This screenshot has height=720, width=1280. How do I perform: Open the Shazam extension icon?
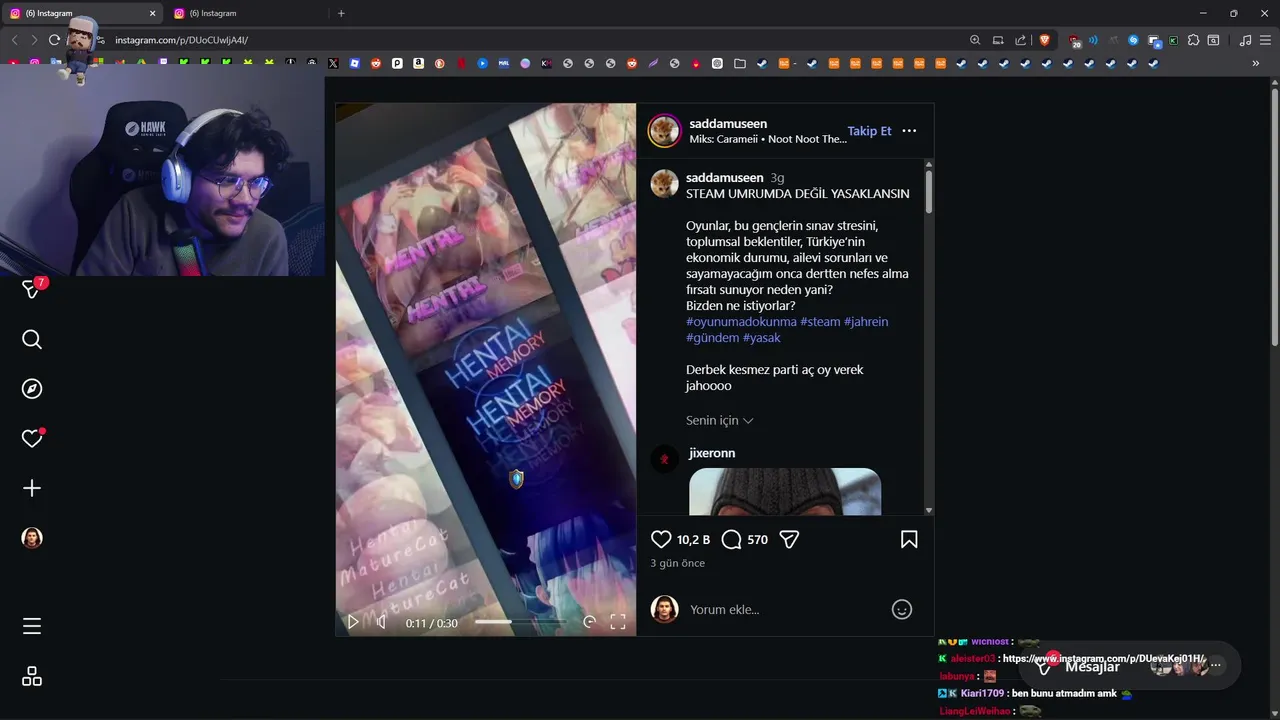tap(1133, 40)
